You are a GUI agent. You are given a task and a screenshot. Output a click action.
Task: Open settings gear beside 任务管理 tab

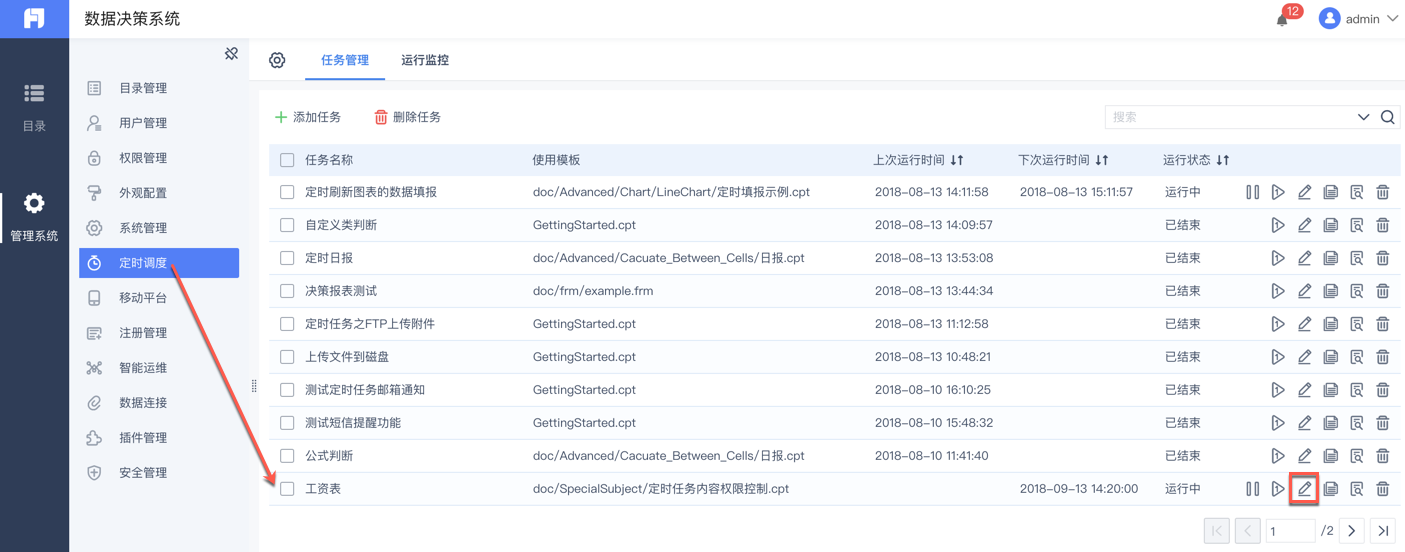(x=277, y=60)
